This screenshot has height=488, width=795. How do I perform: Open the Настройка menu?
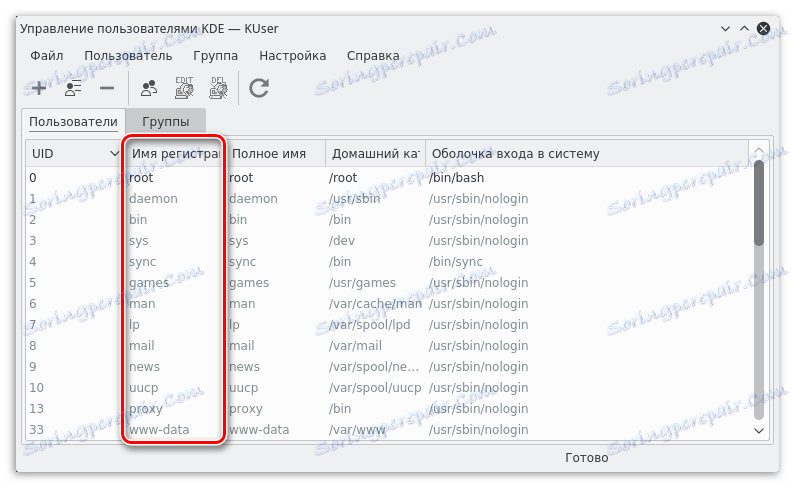(x=293, y=55)
